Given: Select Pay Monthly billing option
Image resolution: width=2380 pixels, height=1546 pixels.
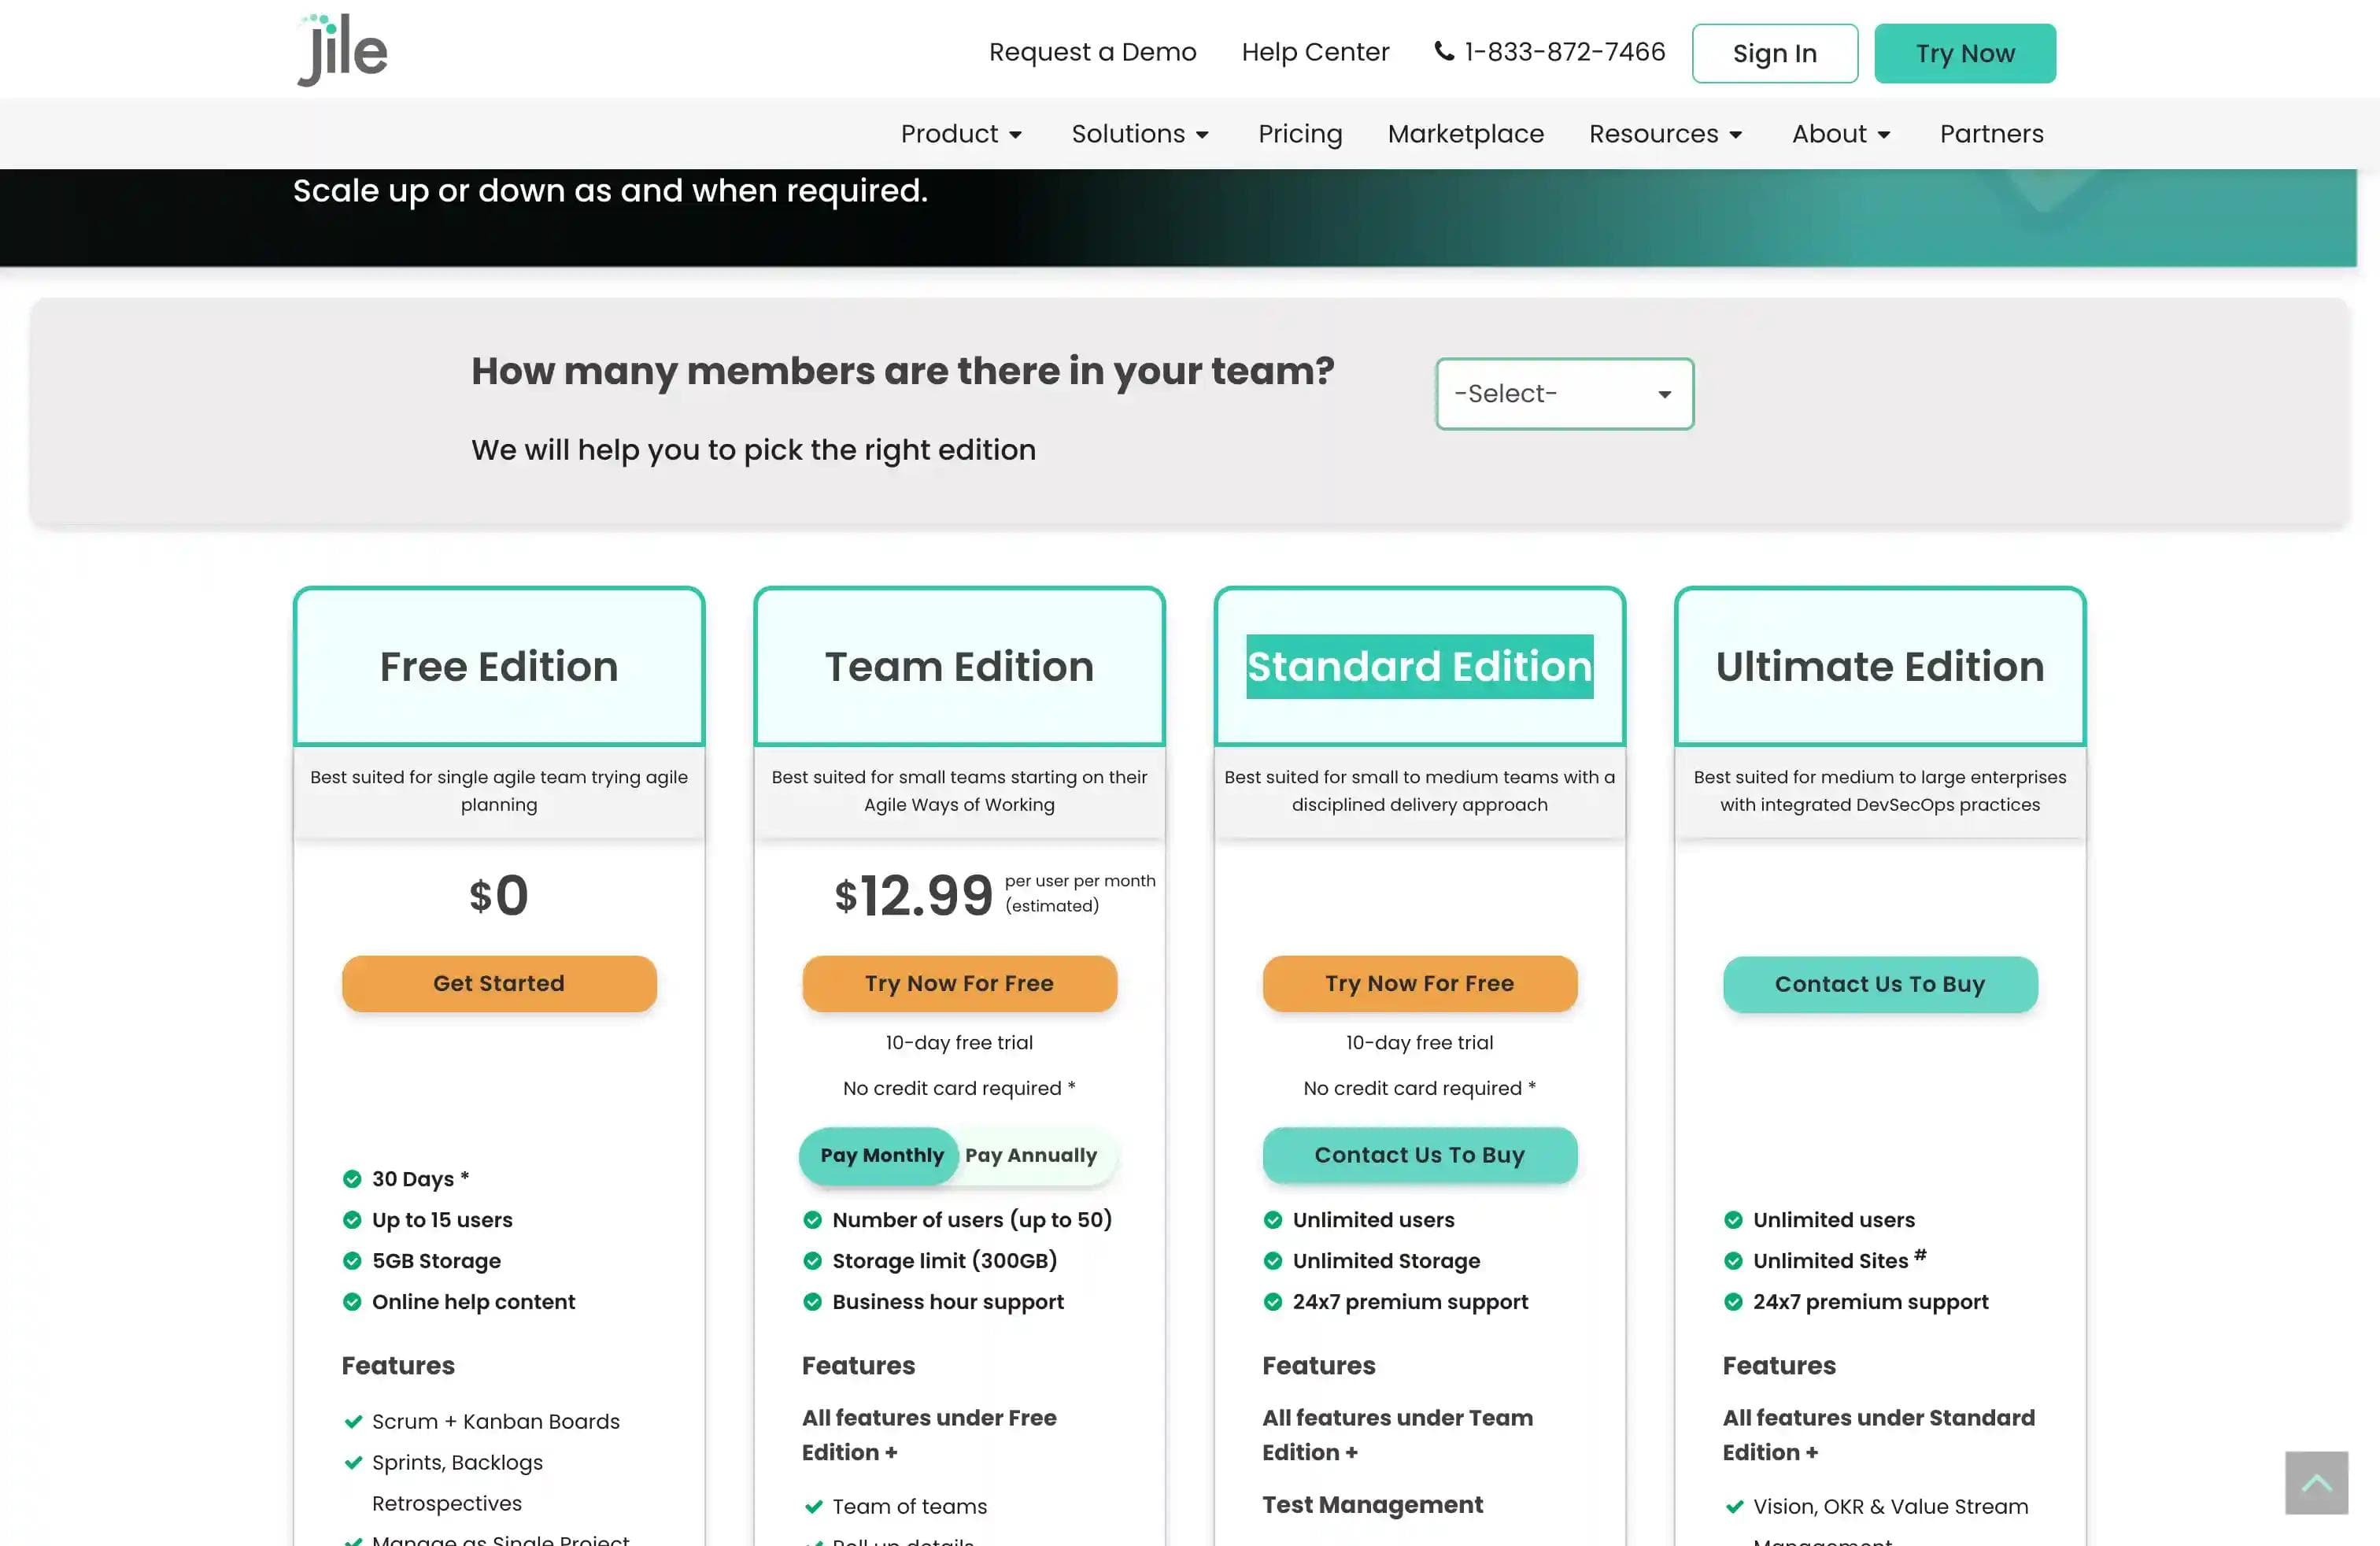Looking at the screenshot, I should [878, 1155].
